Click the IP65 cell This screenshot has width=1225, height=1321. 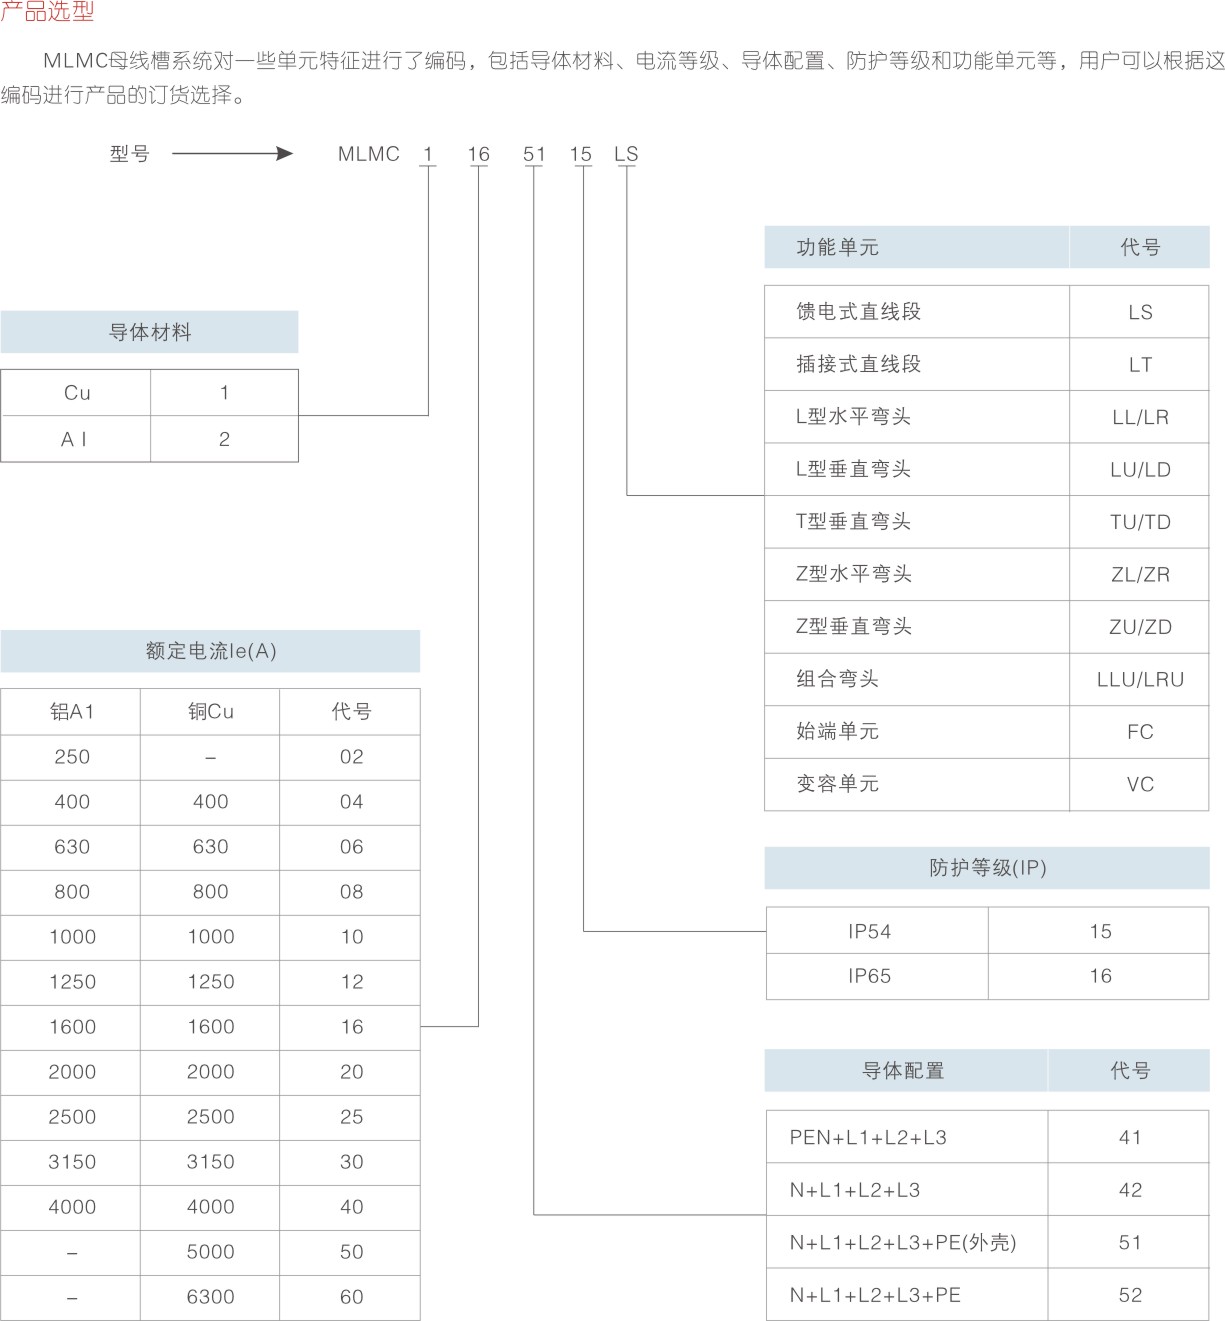(x=869, y=976)
